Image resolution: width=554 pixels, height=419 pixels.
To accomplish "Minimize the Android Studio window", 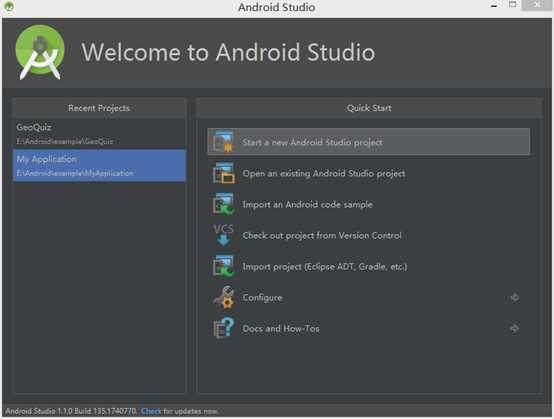I will pos(494,5).
